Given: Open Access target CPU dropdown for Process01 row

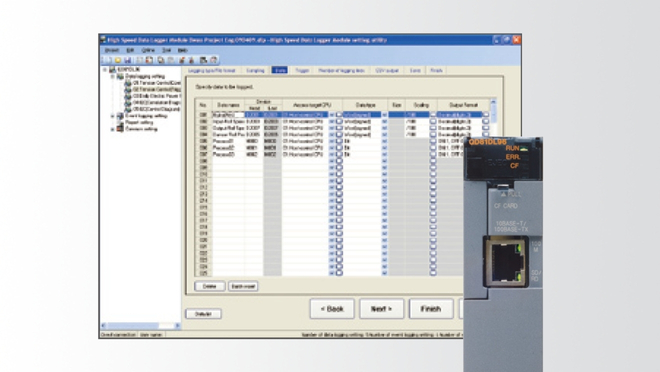Looking at the screenshot, I should (x=332, y=141).
